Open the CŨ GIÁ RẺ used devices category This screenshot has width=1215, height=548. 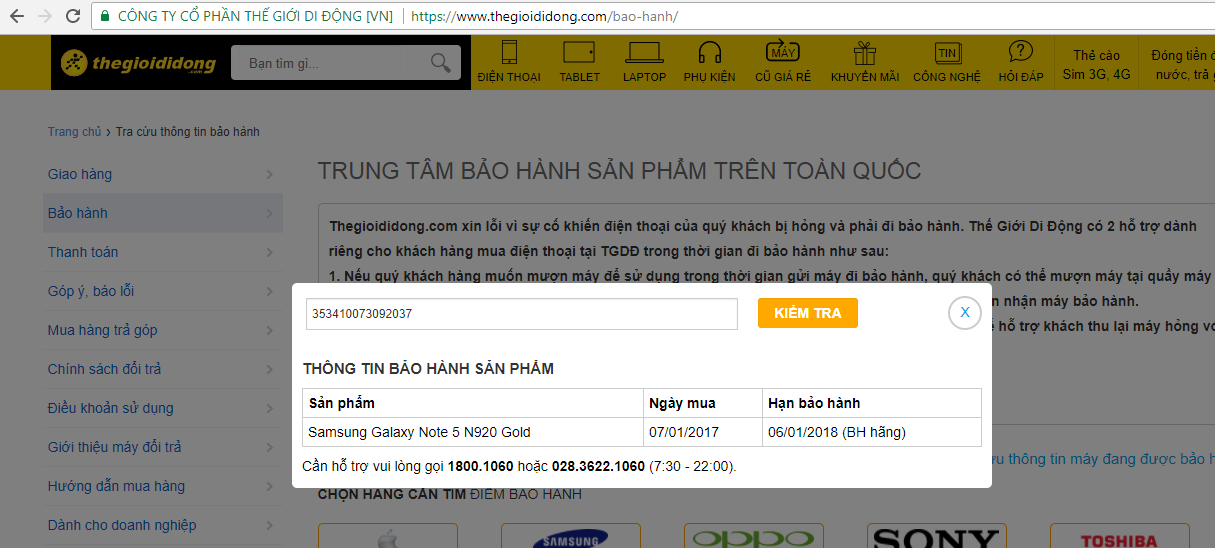tap(782, 63)
